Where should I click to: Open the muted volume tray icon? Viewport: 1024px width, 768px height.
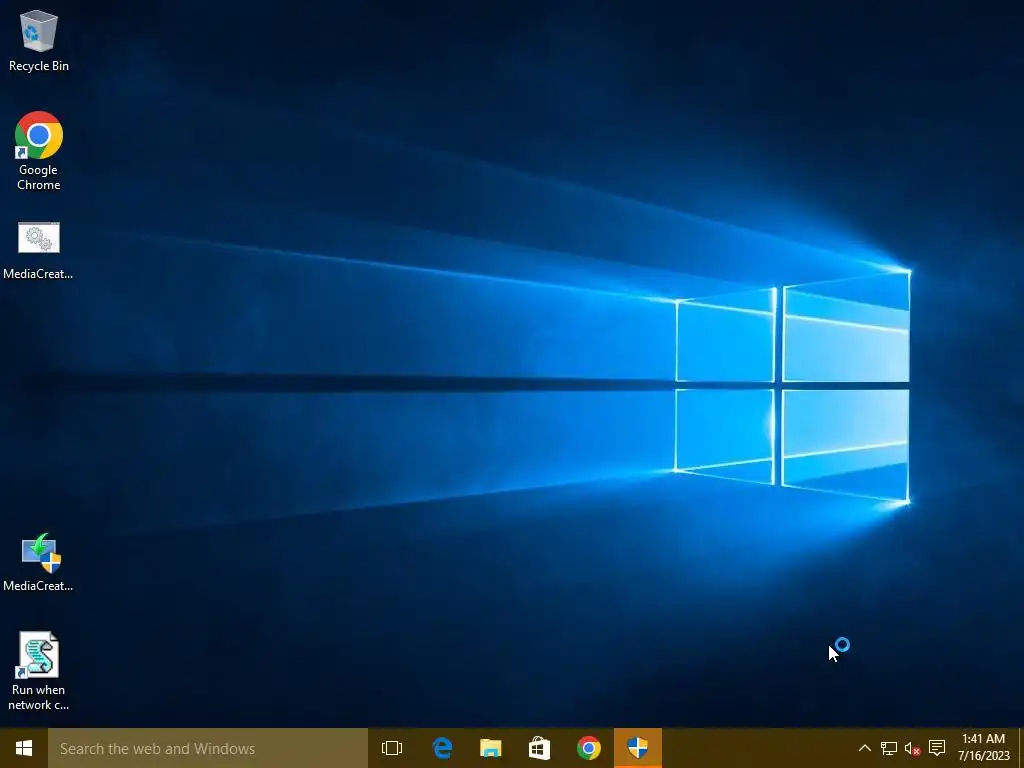912,748
